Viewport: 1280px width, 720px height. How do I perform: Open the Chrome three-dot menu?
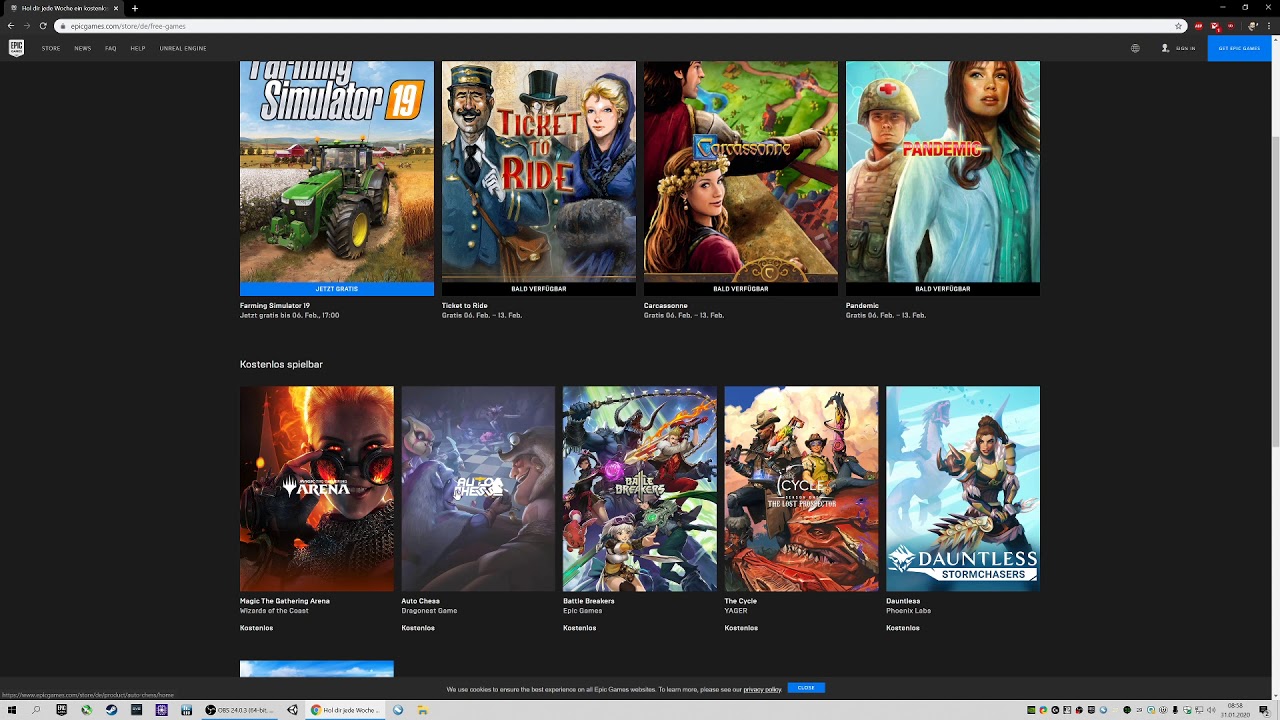click(x=1269, y=26)
